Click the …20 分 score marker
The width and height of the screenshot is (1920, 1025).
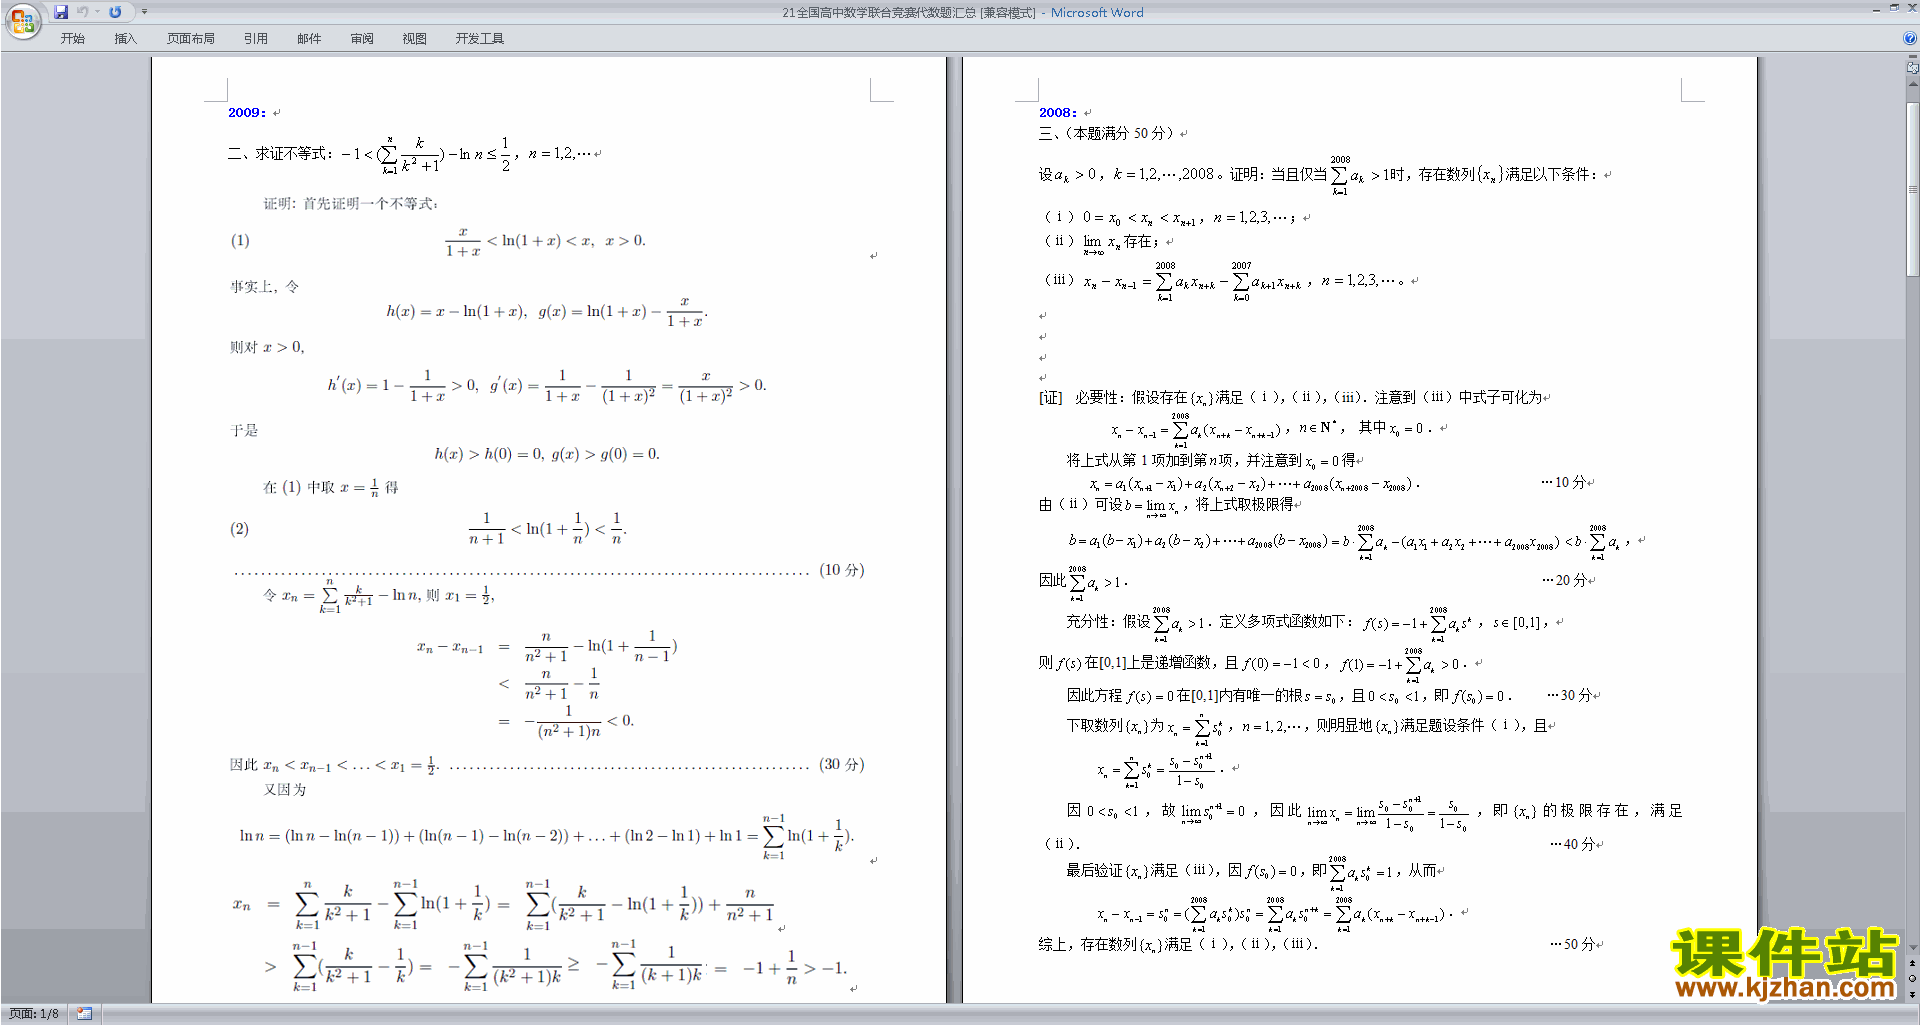click(x=1564, y=580)
